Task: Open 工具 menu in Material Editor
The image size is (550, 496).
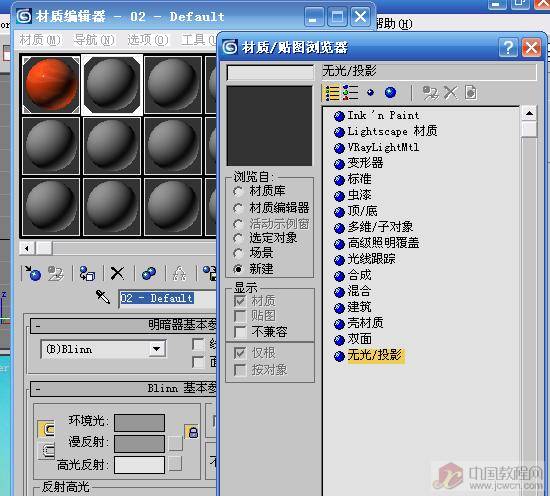Action: pos(199,40)
